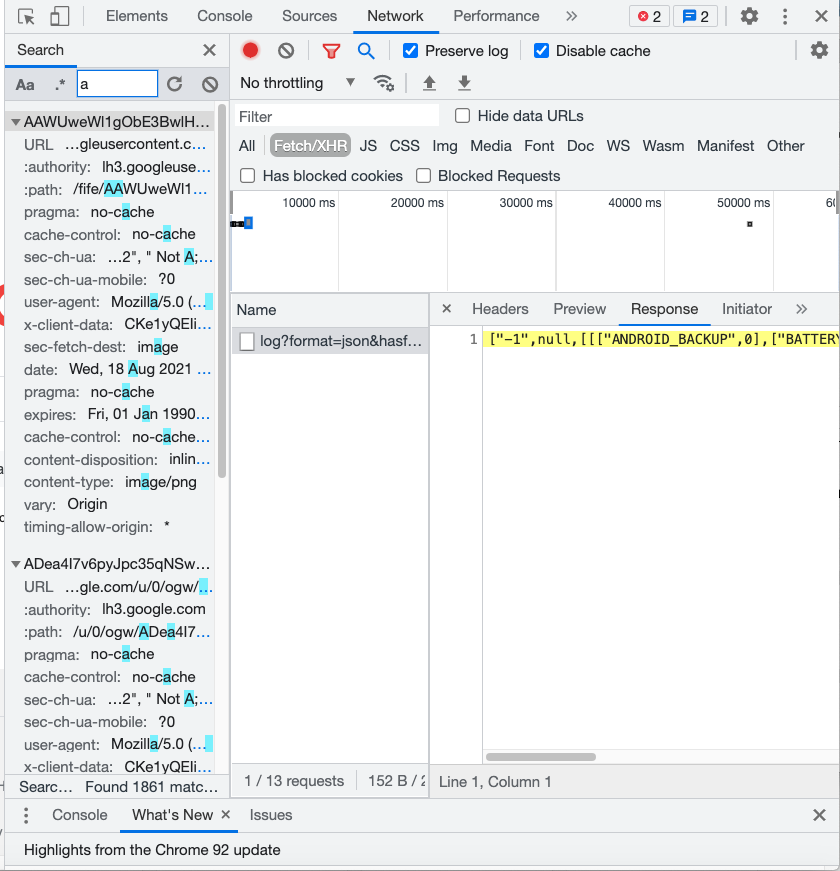840x871 pixels.
Task: Switch to the Console tab at top
Action: click(224, 16)
